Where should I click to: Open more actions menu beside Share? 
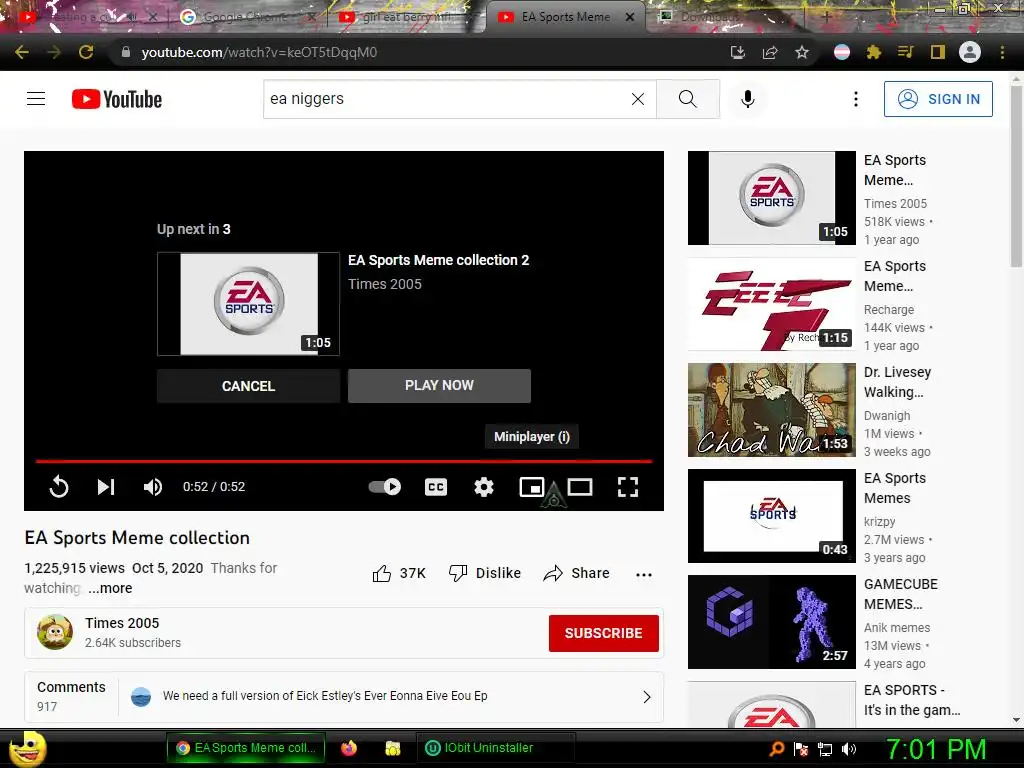(x=644, y=574)
